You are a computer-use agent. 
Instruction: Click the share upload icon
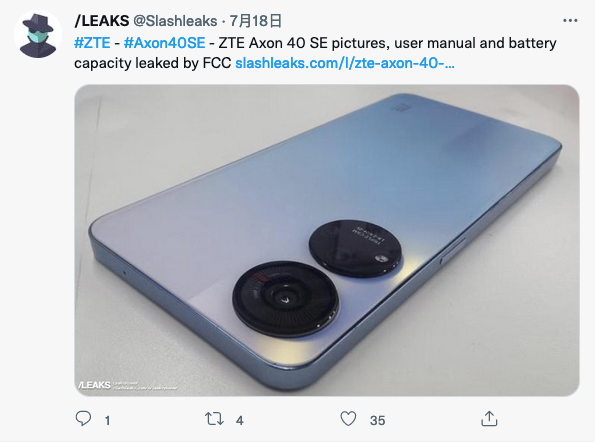(489, 419)
